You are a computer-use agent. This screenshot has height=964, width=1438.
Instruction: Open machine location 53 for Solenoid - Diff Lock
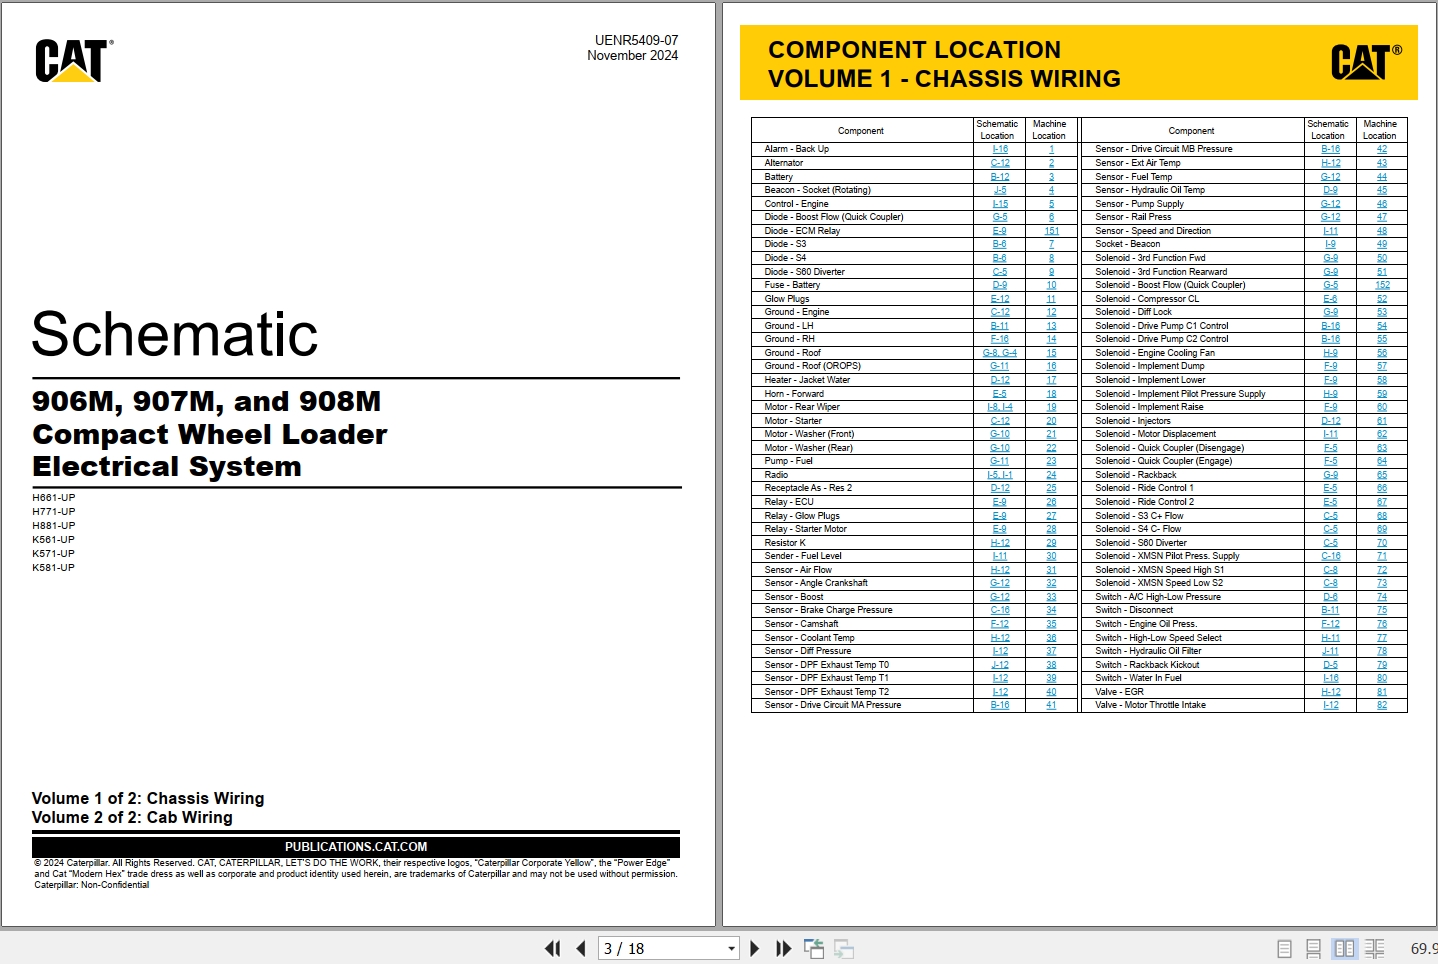[1382, 312]
